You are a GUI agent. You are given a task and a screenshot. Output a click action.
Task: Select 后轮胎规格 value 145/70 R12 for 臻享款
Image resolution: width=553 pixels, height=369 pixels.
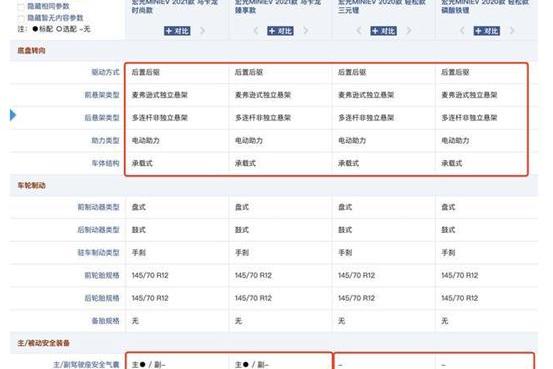(x=253, y=298)
